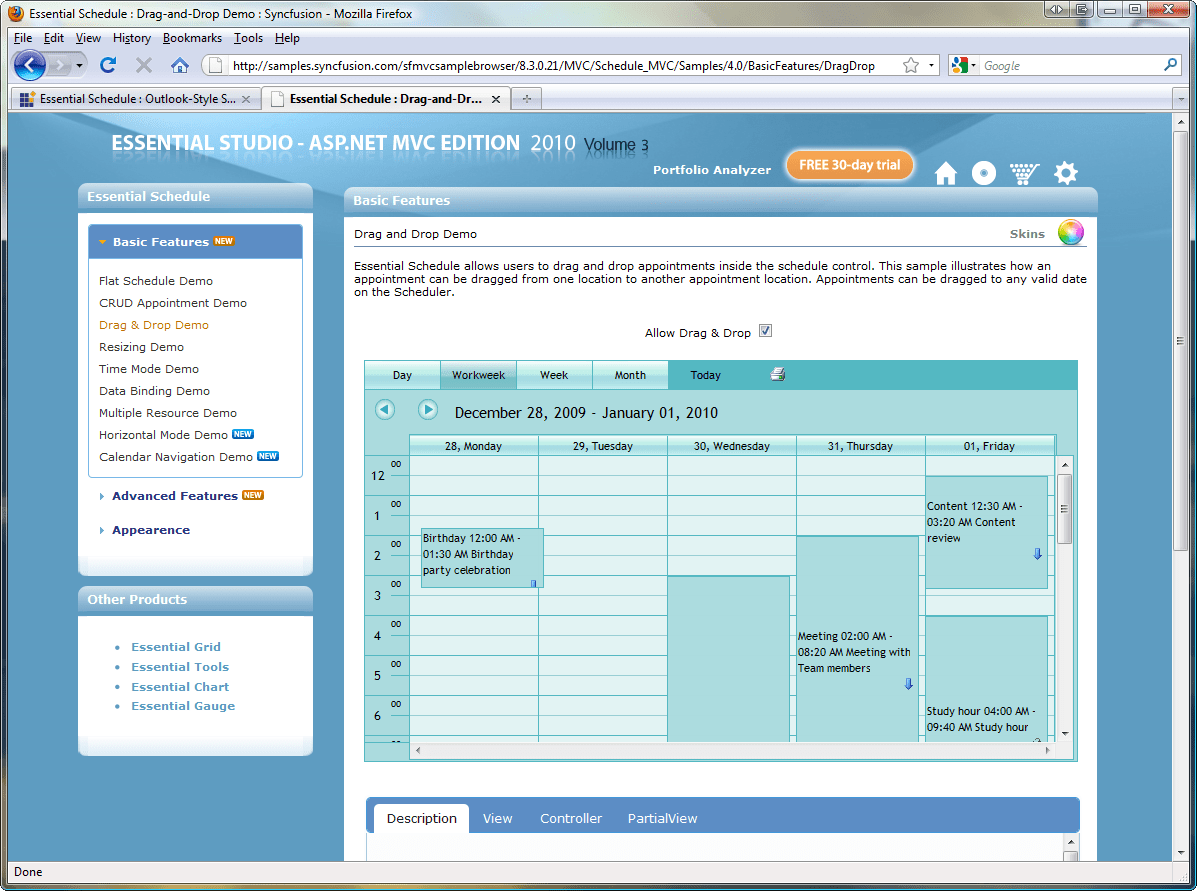This screenshot has width=1197, height=891.
Task: Open the Essential Grid product link
Action: 175,646
